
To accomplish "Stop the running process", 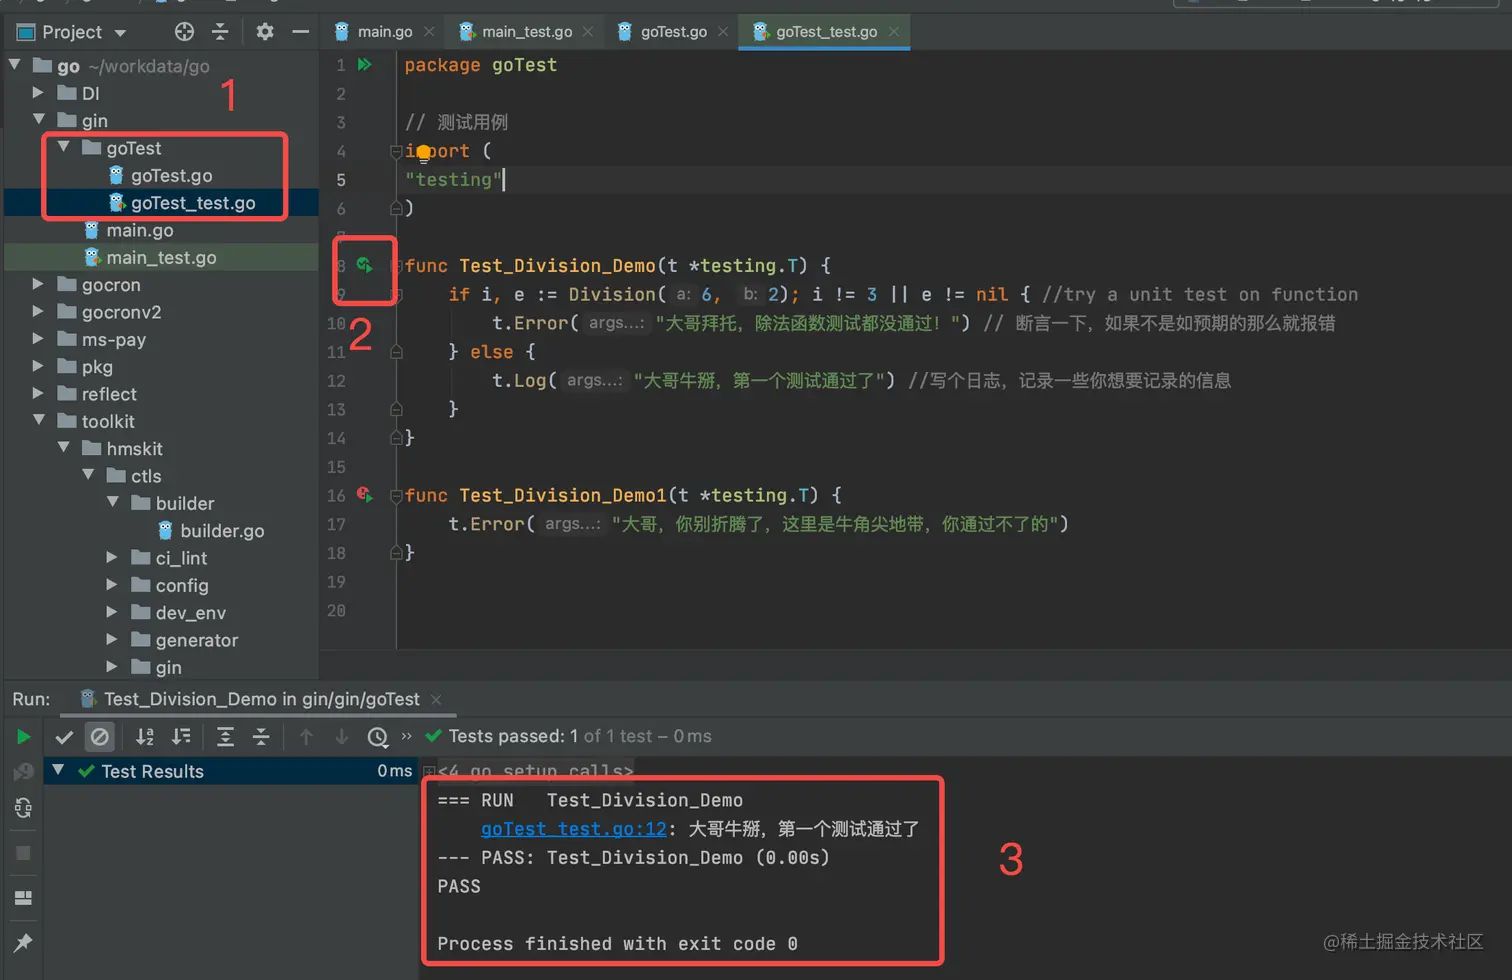I will coord(23,853).
